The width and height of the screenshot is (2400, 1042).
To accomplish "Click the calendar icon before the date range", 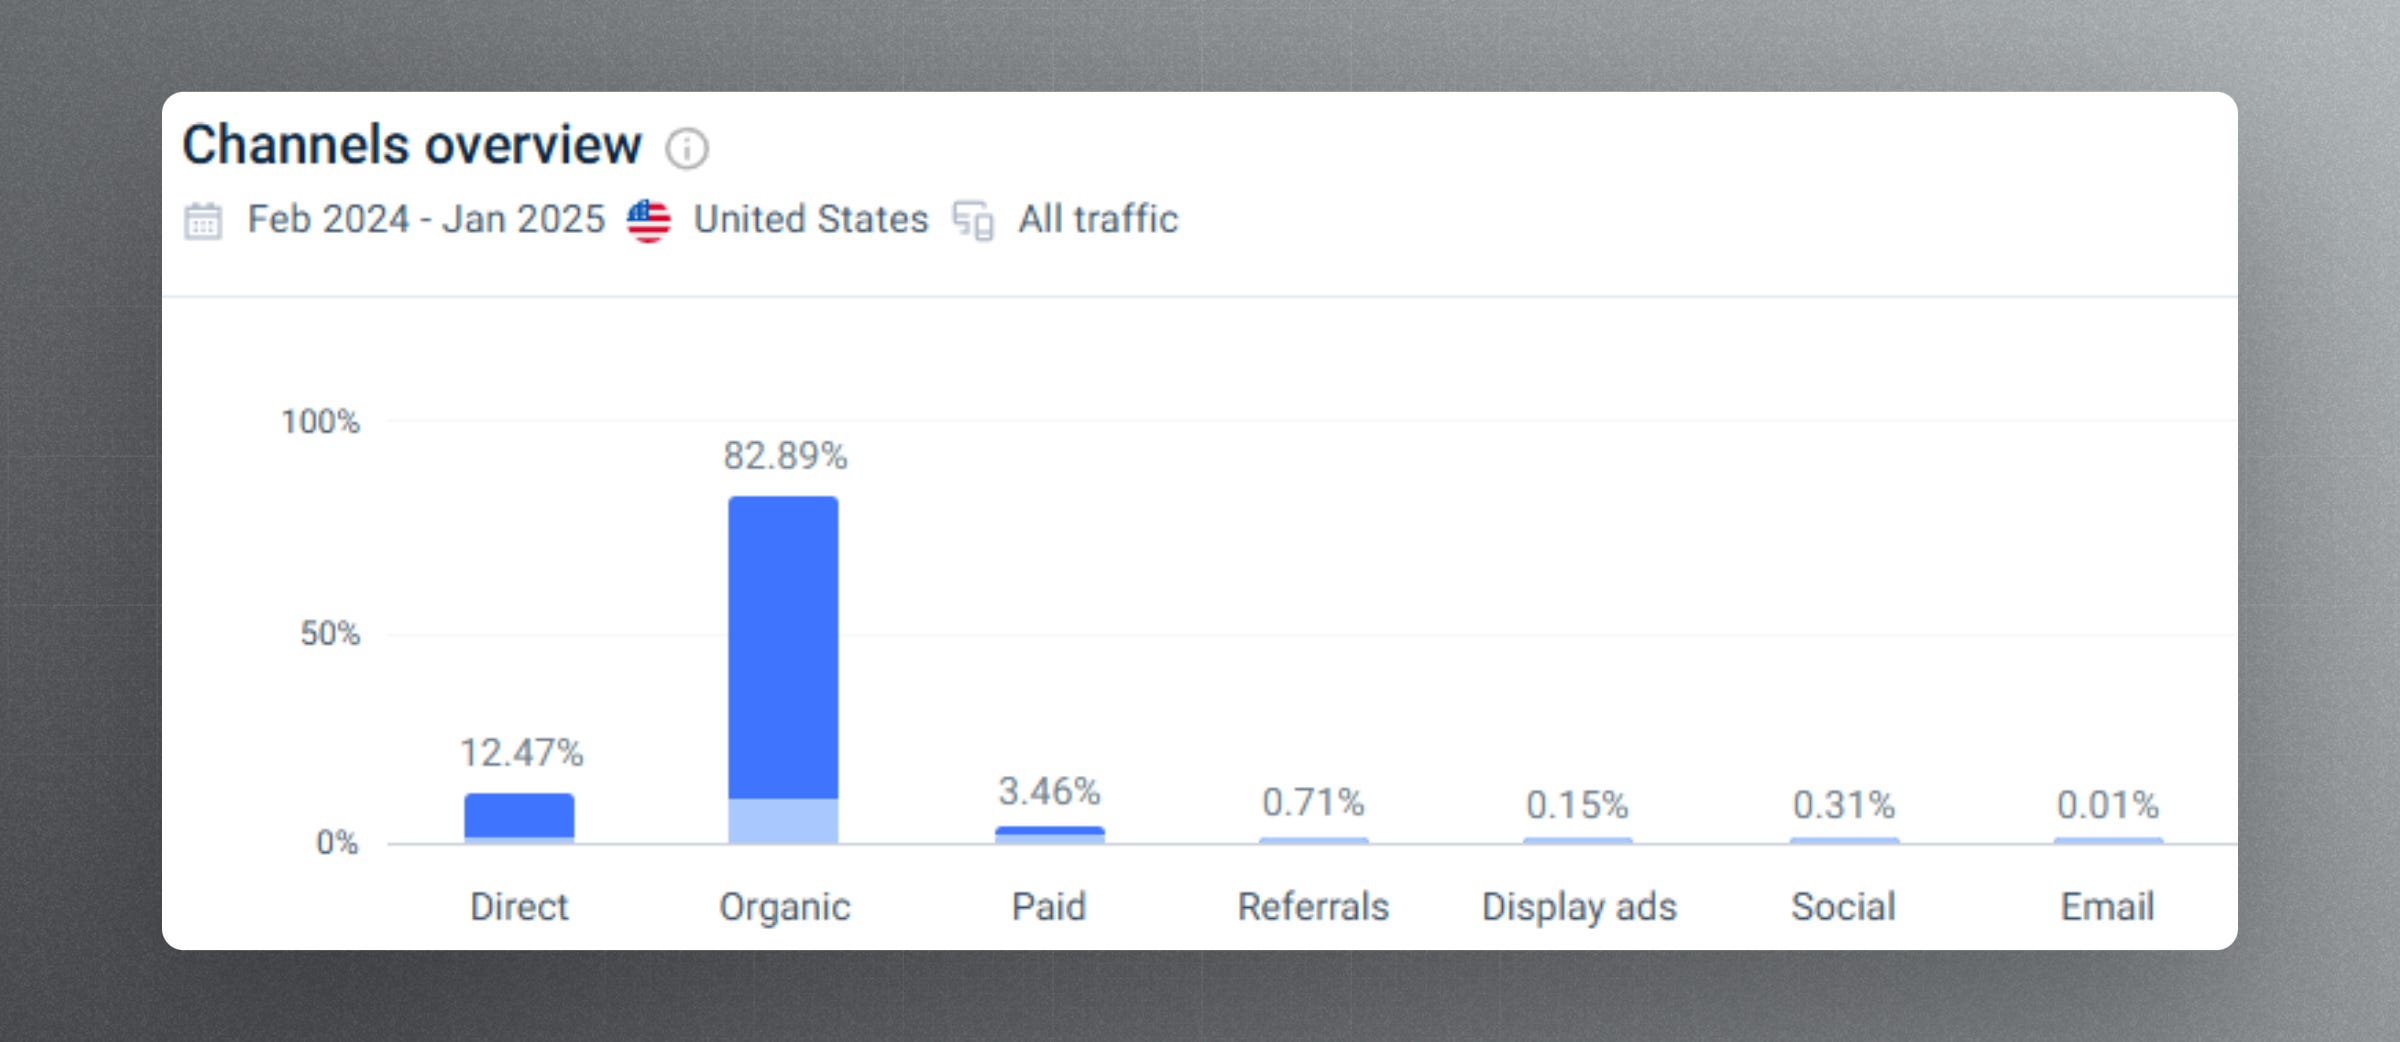I will tap(203, 220).
